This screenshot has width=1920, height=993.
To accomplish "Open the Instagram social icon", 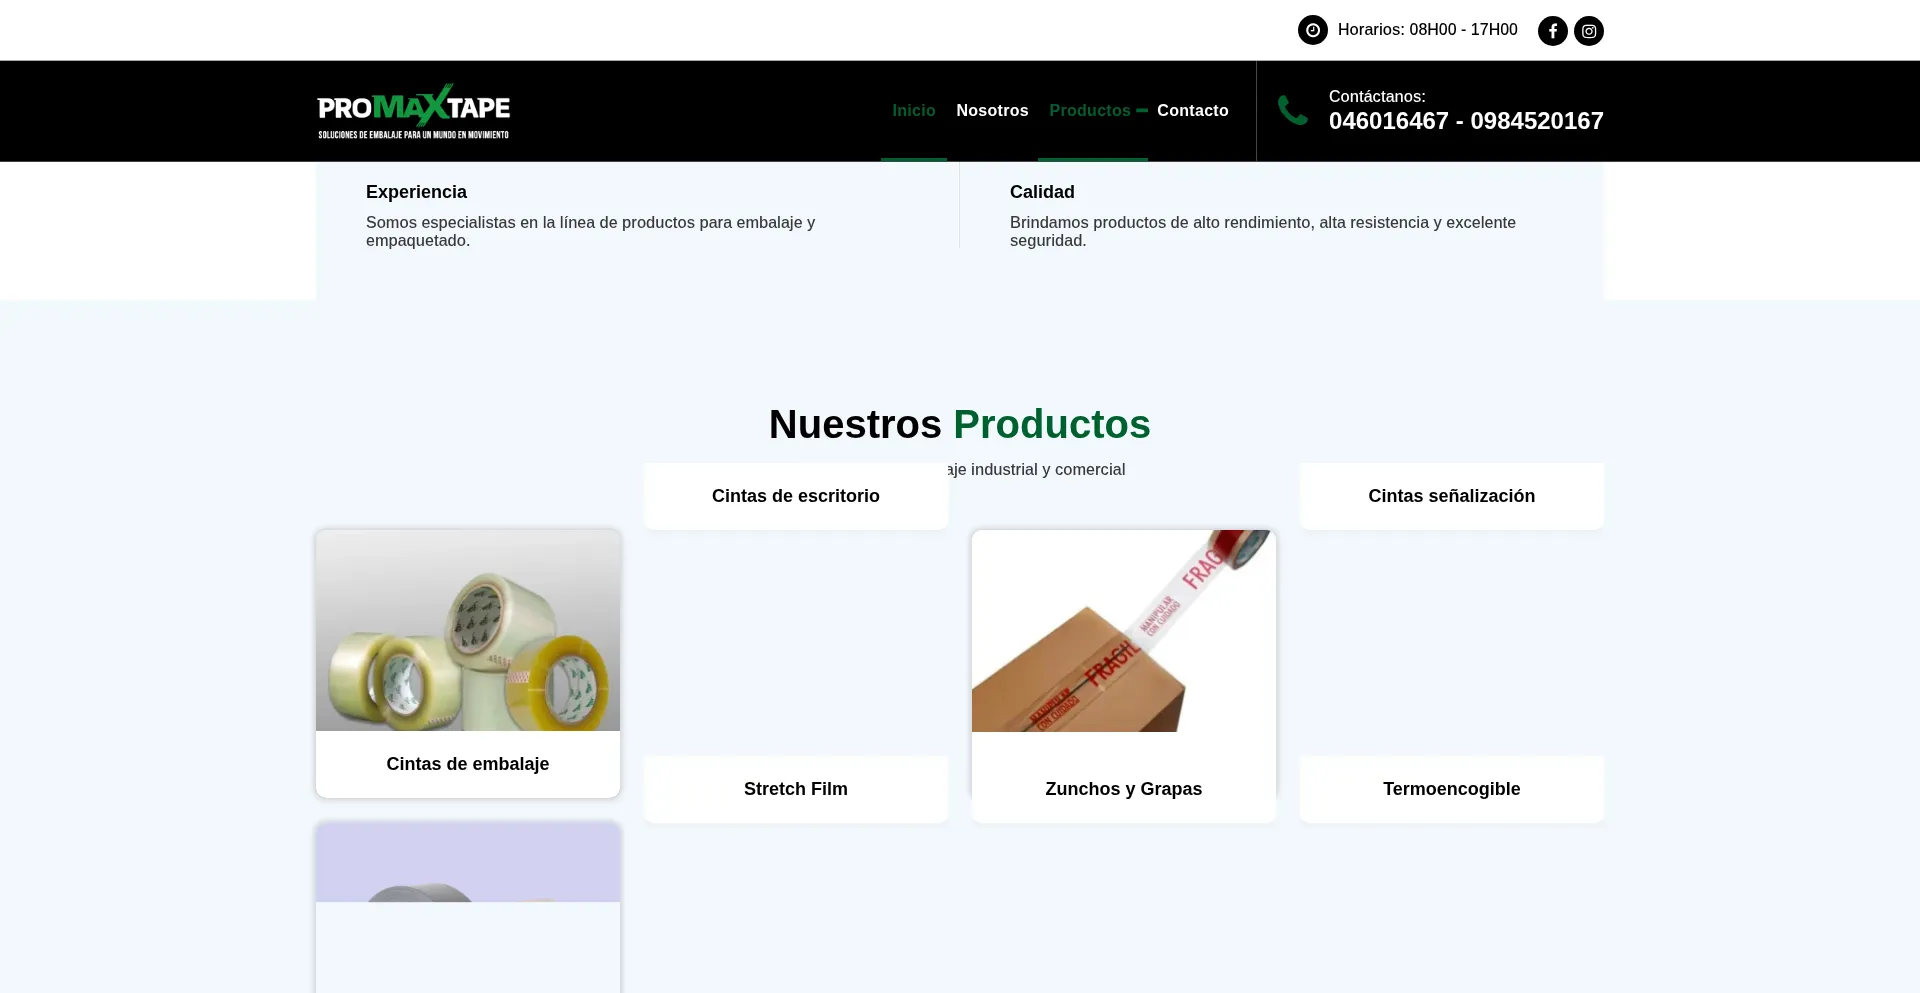I will coord(1588,31).
